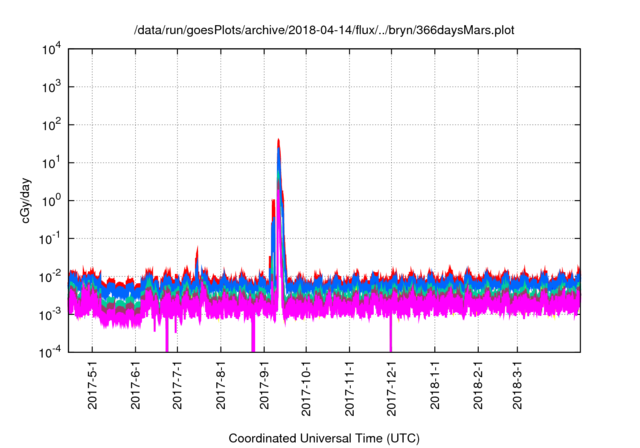Click the 2017-9-1 date label

264,385
